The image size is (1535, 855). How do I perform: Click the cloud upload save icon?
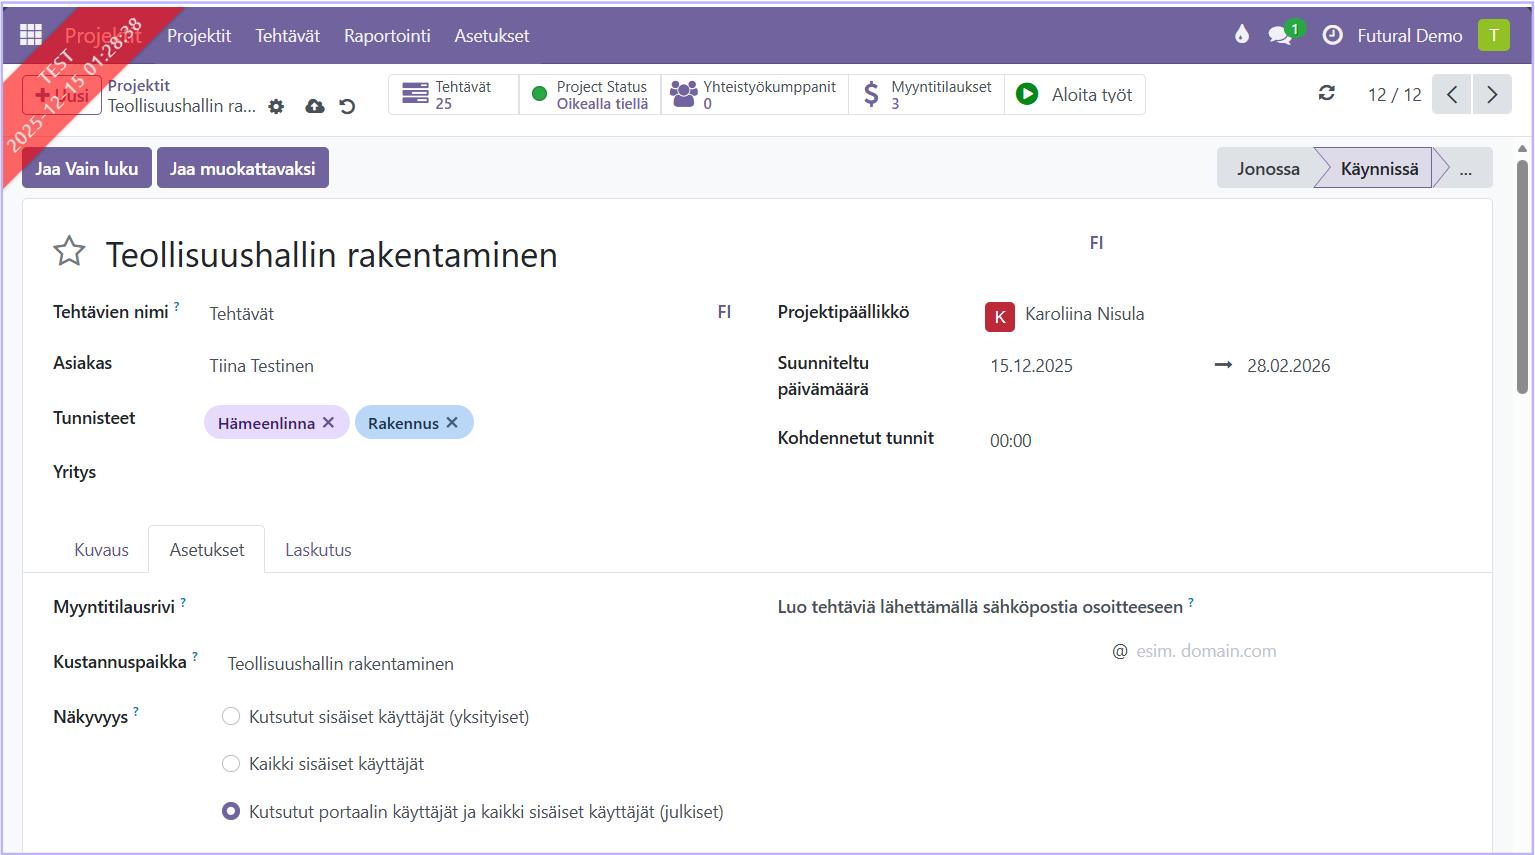(315, 106)
